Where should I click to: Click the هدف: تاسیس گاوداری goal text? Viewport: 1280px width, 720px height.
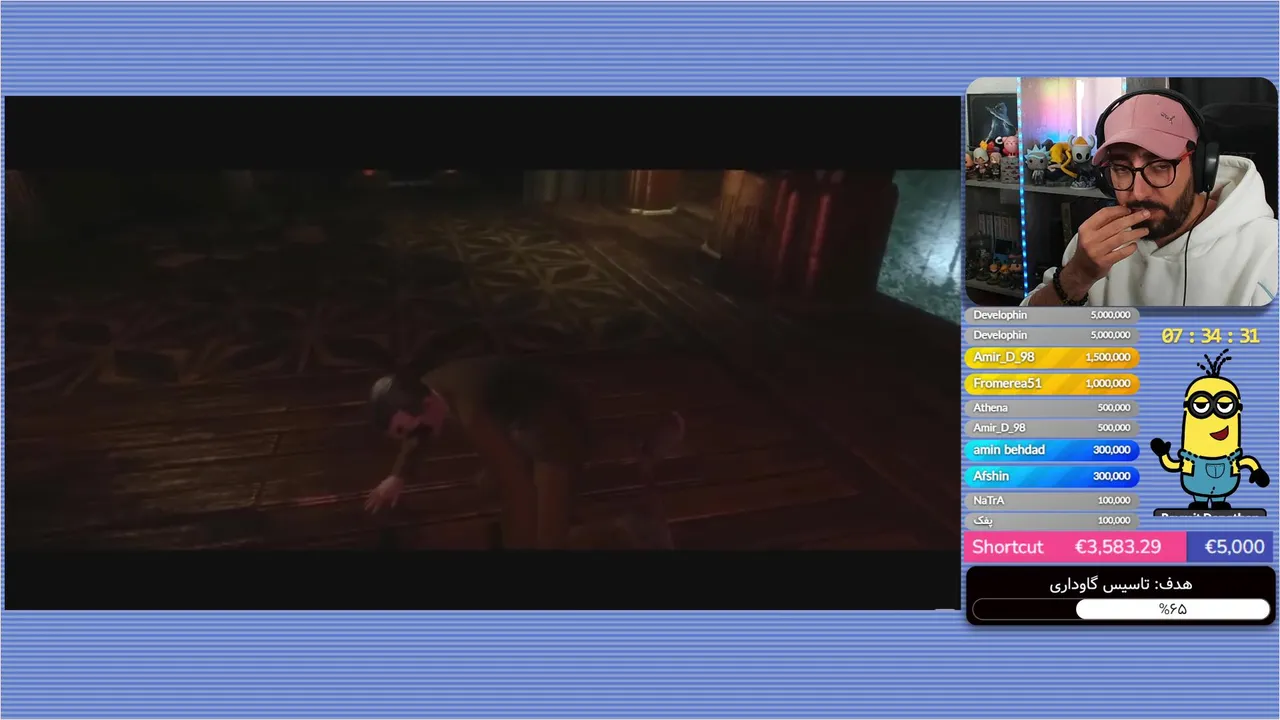click(1120, 584)
